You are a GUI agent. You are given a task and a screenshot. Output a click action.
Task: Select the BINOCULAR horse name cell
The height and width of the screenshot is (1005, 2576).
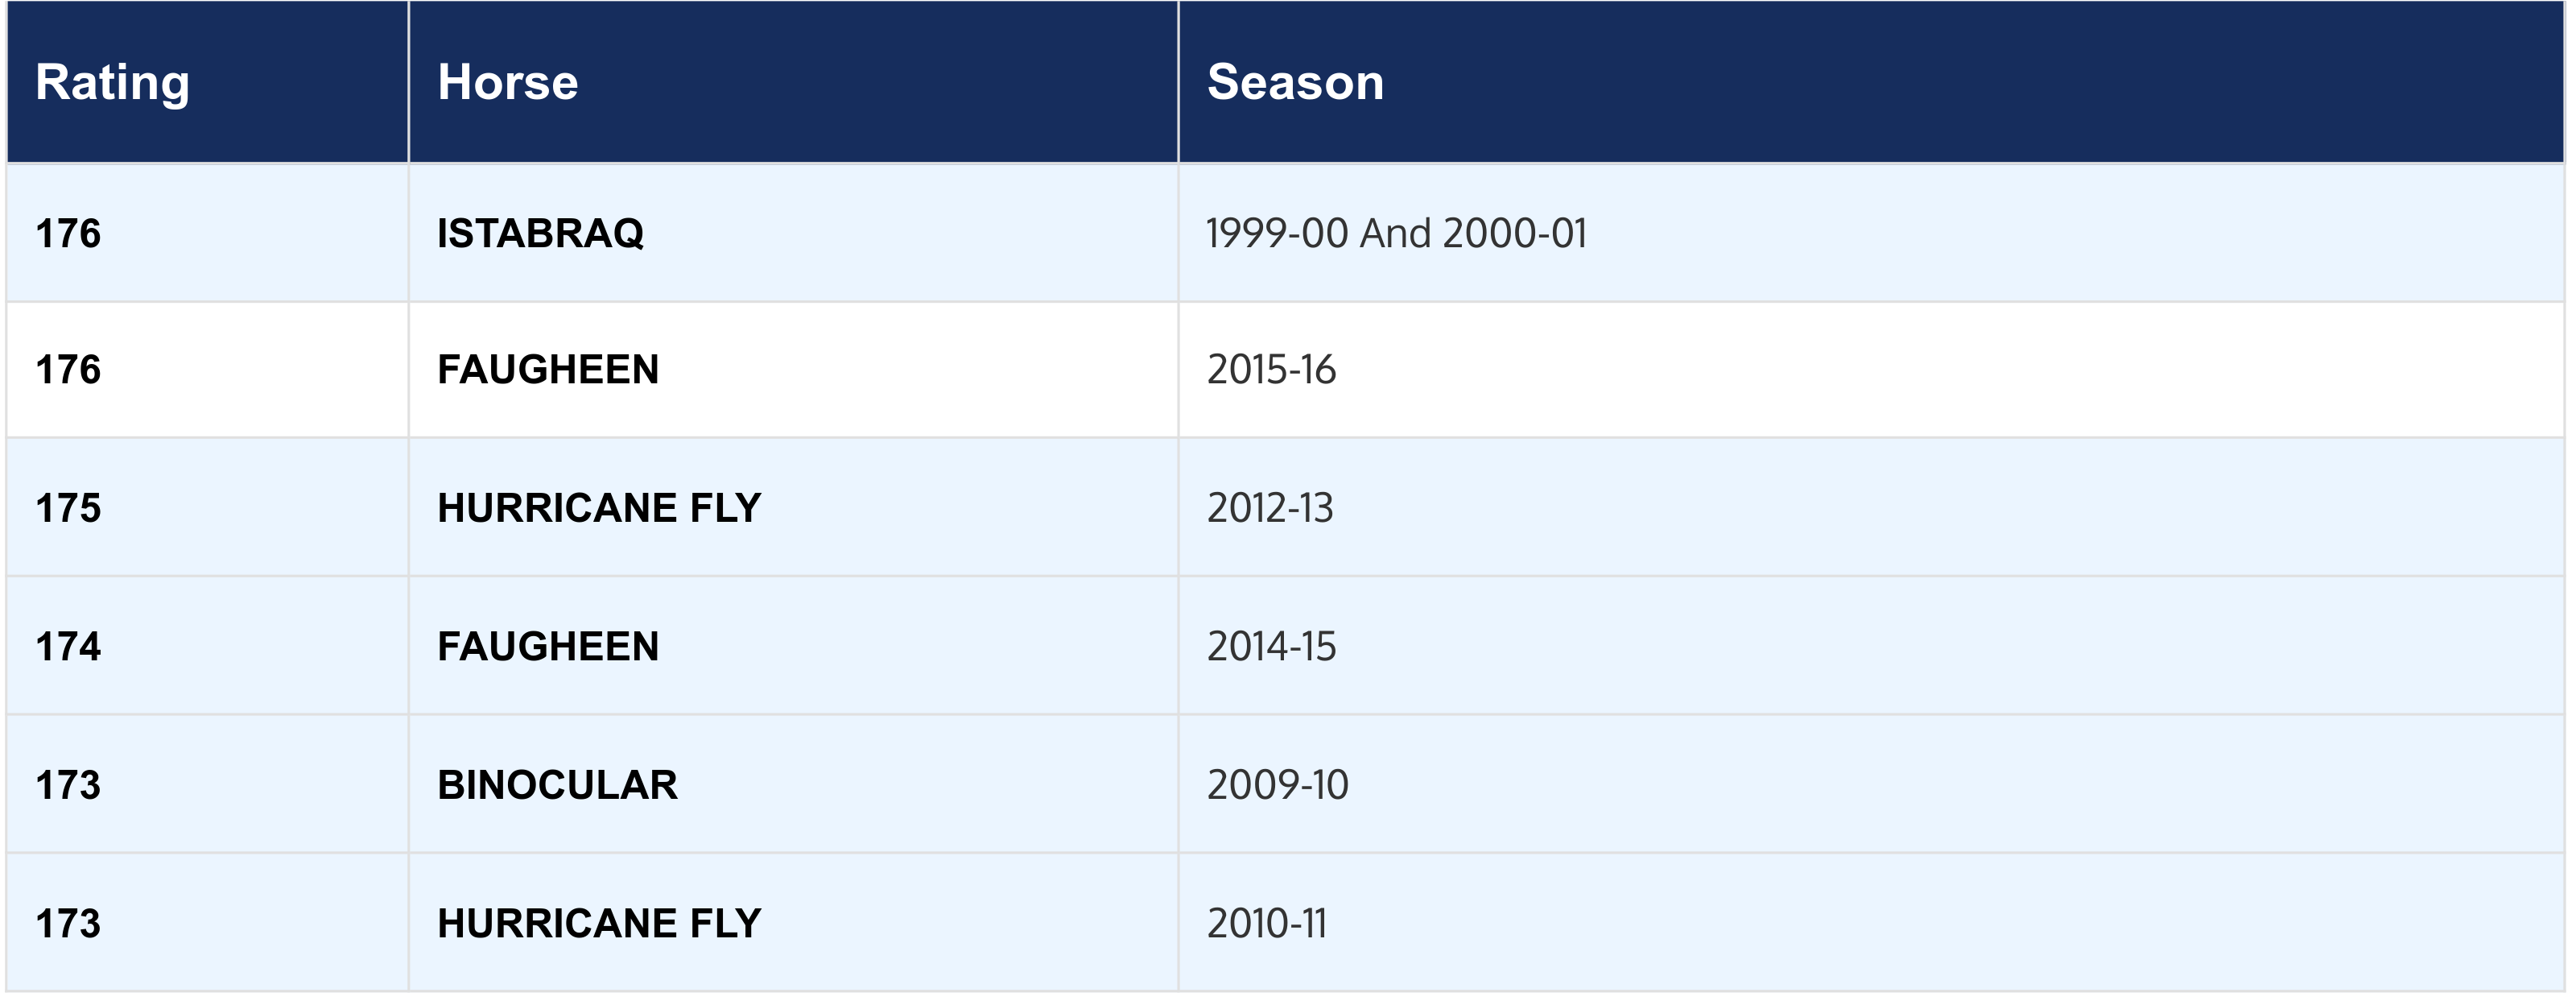[x=793, y=785]
